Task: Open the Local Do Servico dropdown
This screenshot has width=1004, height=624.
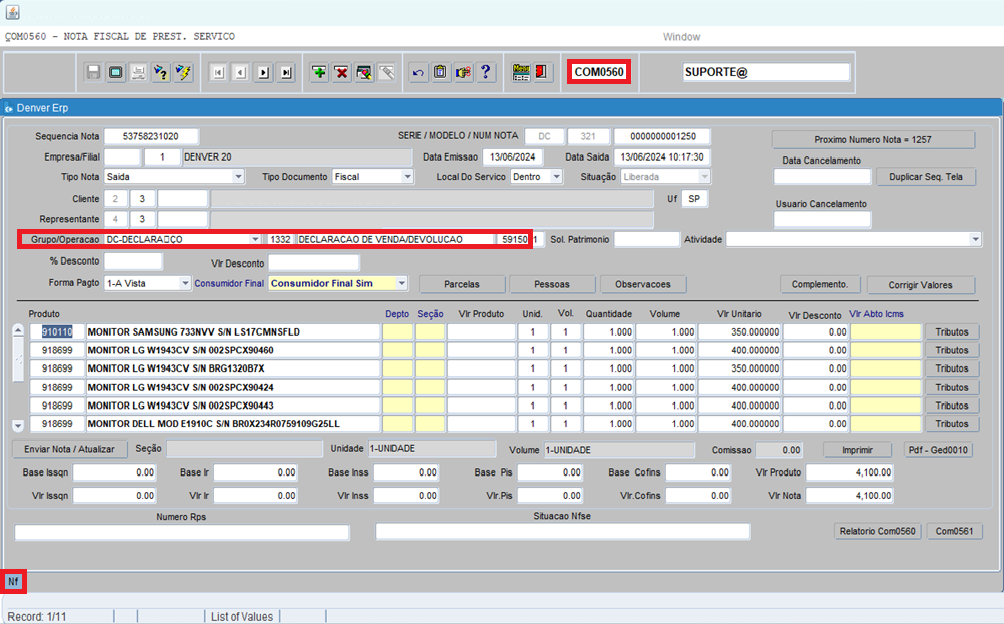Action: tap(556, 177)
